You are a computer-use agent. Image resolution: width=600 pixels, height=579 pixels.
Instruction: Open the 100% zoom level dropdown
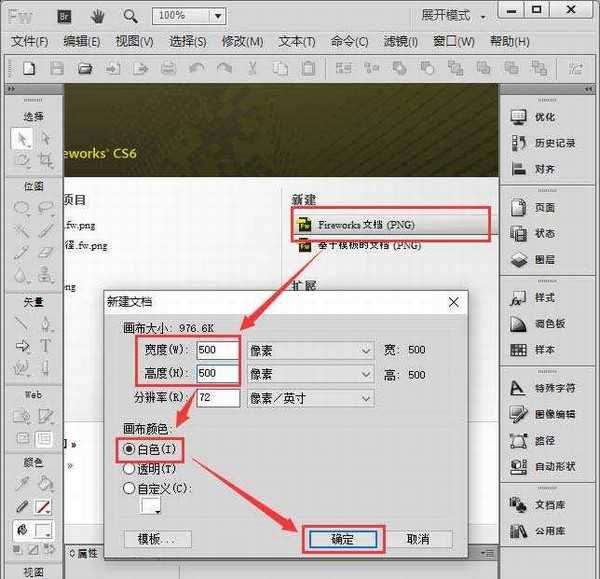point(198,16)
